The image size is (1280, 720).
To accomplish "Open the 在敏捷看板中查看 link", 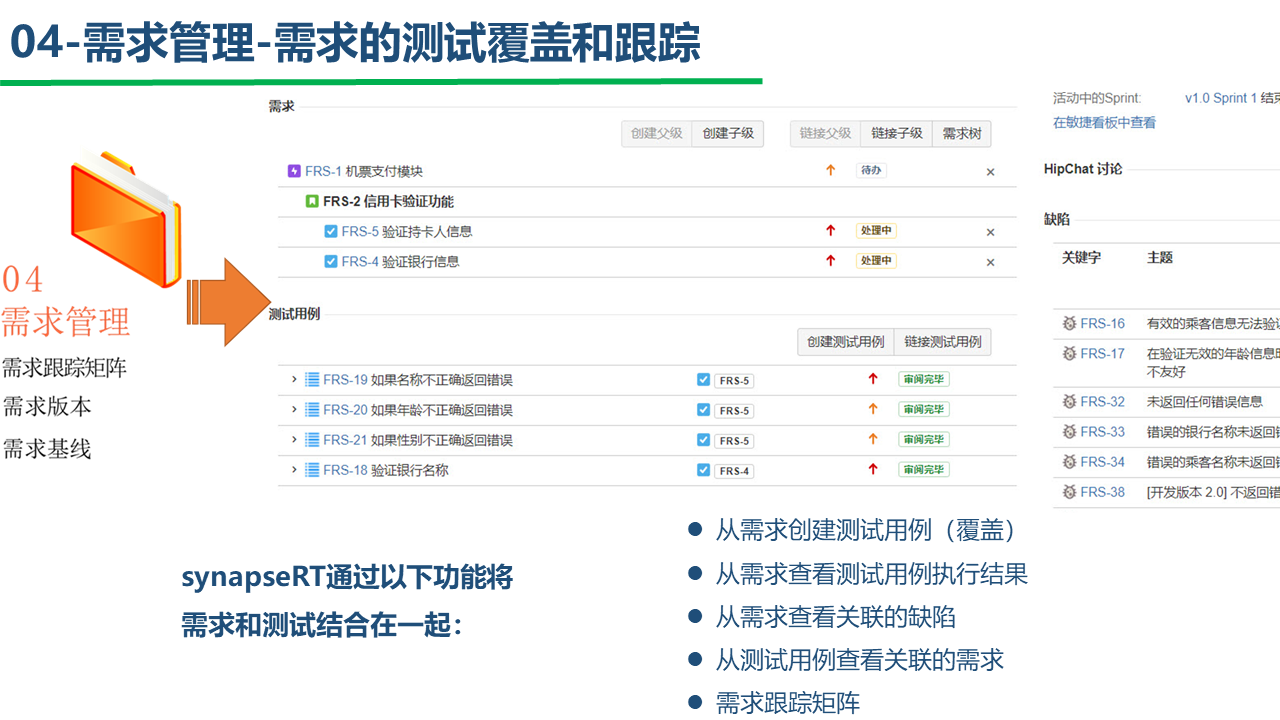I will (x=1104, y=122).
